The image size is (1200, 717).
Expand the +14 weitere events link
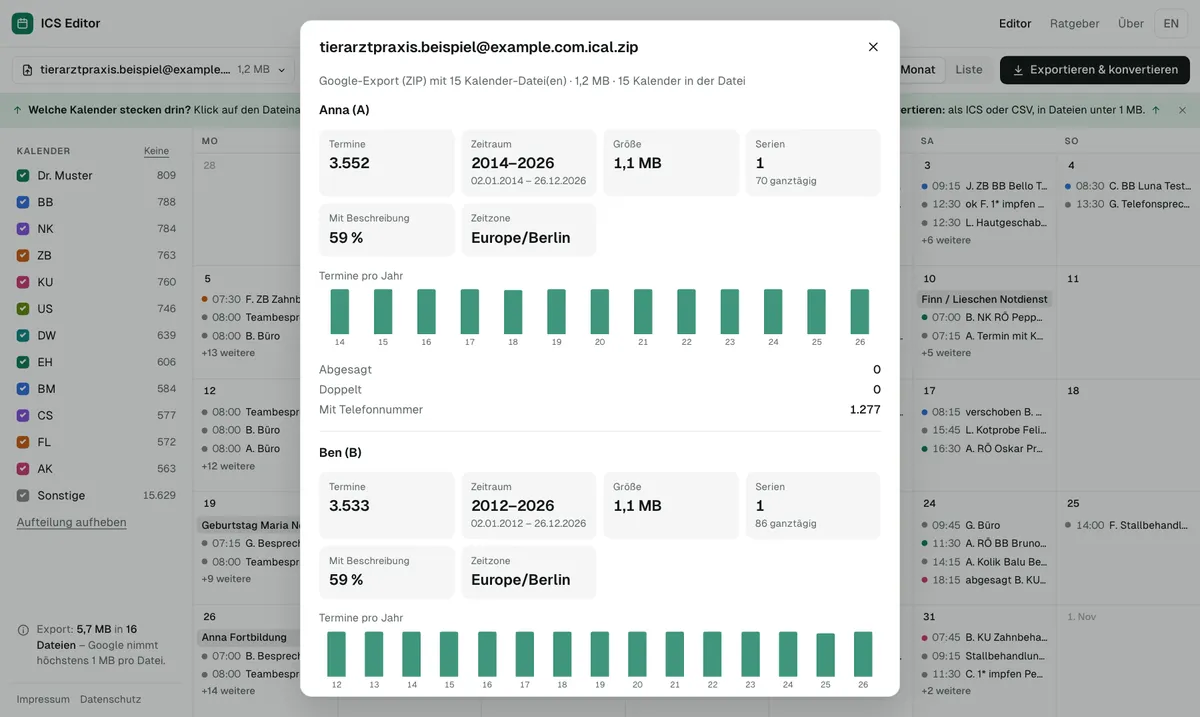tap(228, 691)
